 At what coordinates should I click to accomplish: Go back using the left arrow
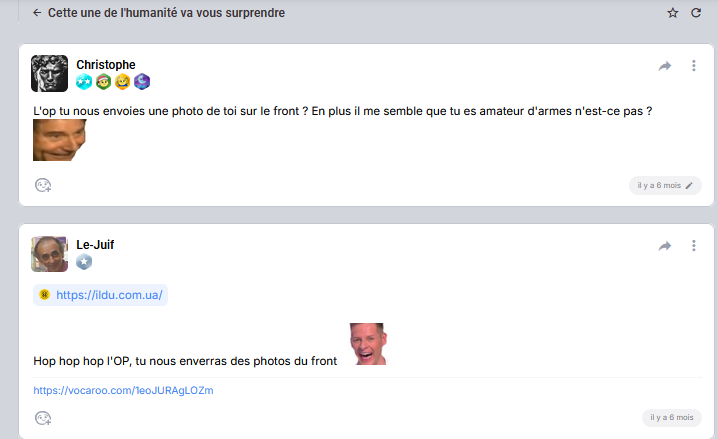point(37,13)
